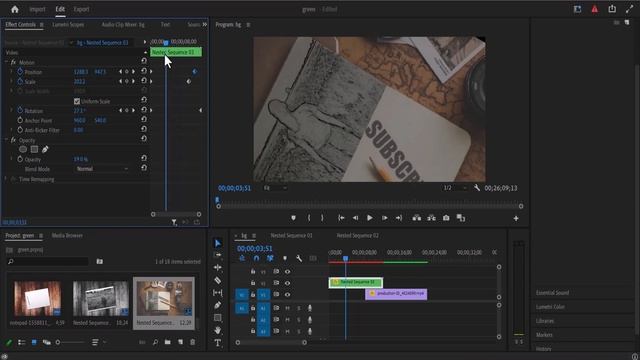Create an ellipse mask under Opacity
This screenshot has width=640, height=360.
(23, 149)
